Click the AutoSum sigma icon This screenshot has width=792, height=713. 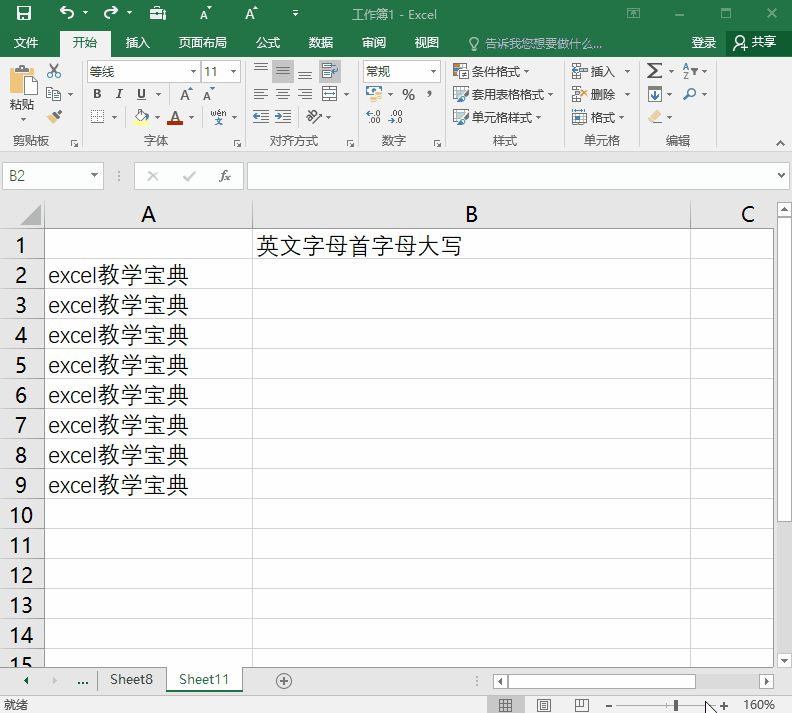point(655,71)
